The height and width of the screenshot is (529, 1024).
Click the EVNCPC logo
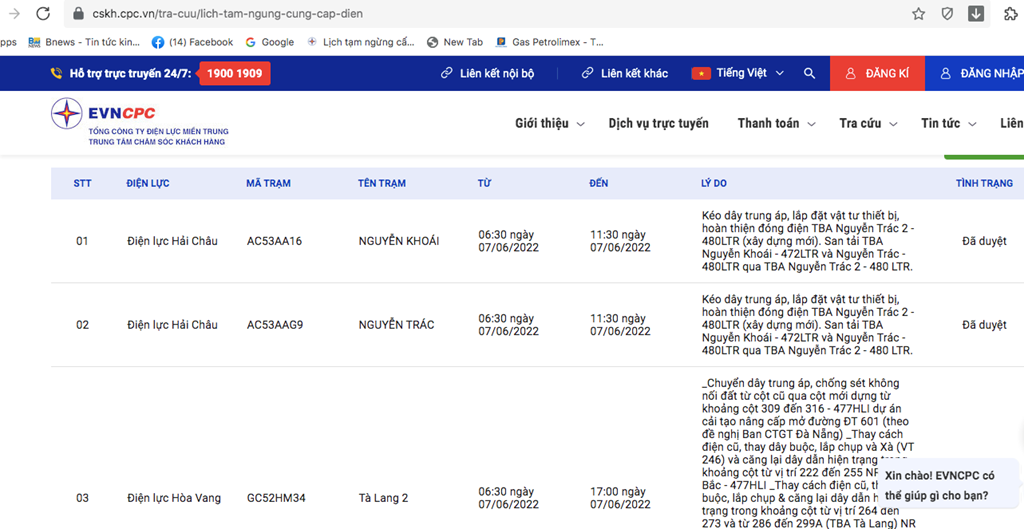pos(105,114)
